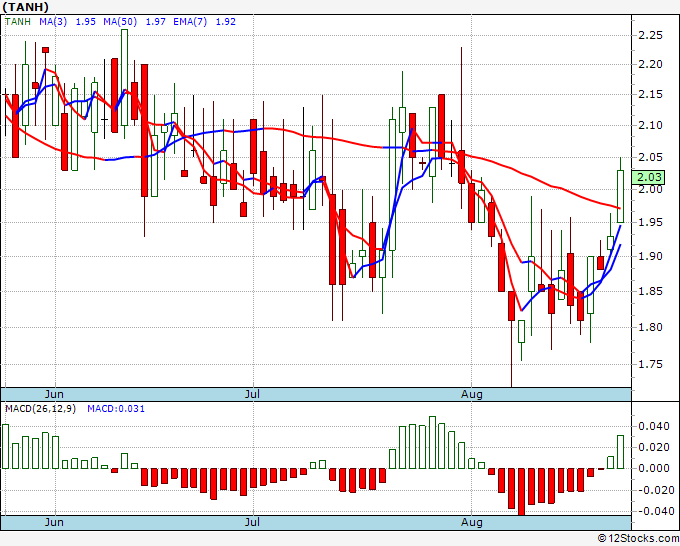Click the MA(3) value 1.95

(85, 22)
